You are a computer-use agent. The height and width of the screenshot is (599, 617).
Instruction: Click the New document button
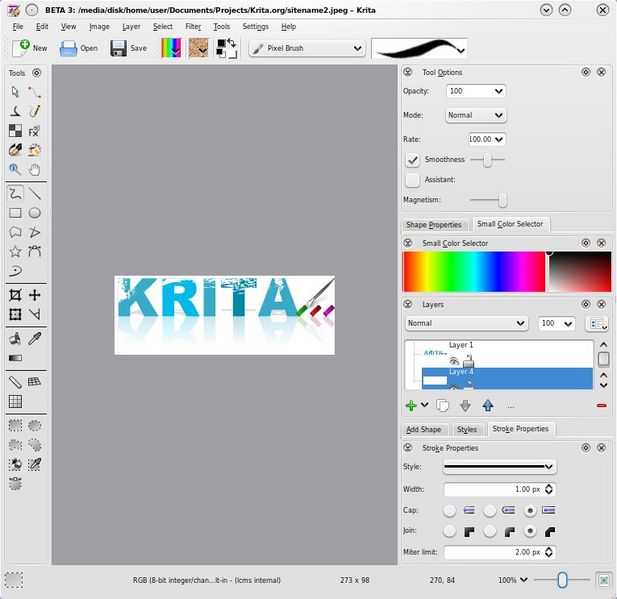pyautogui.click(x=30, y=48)
